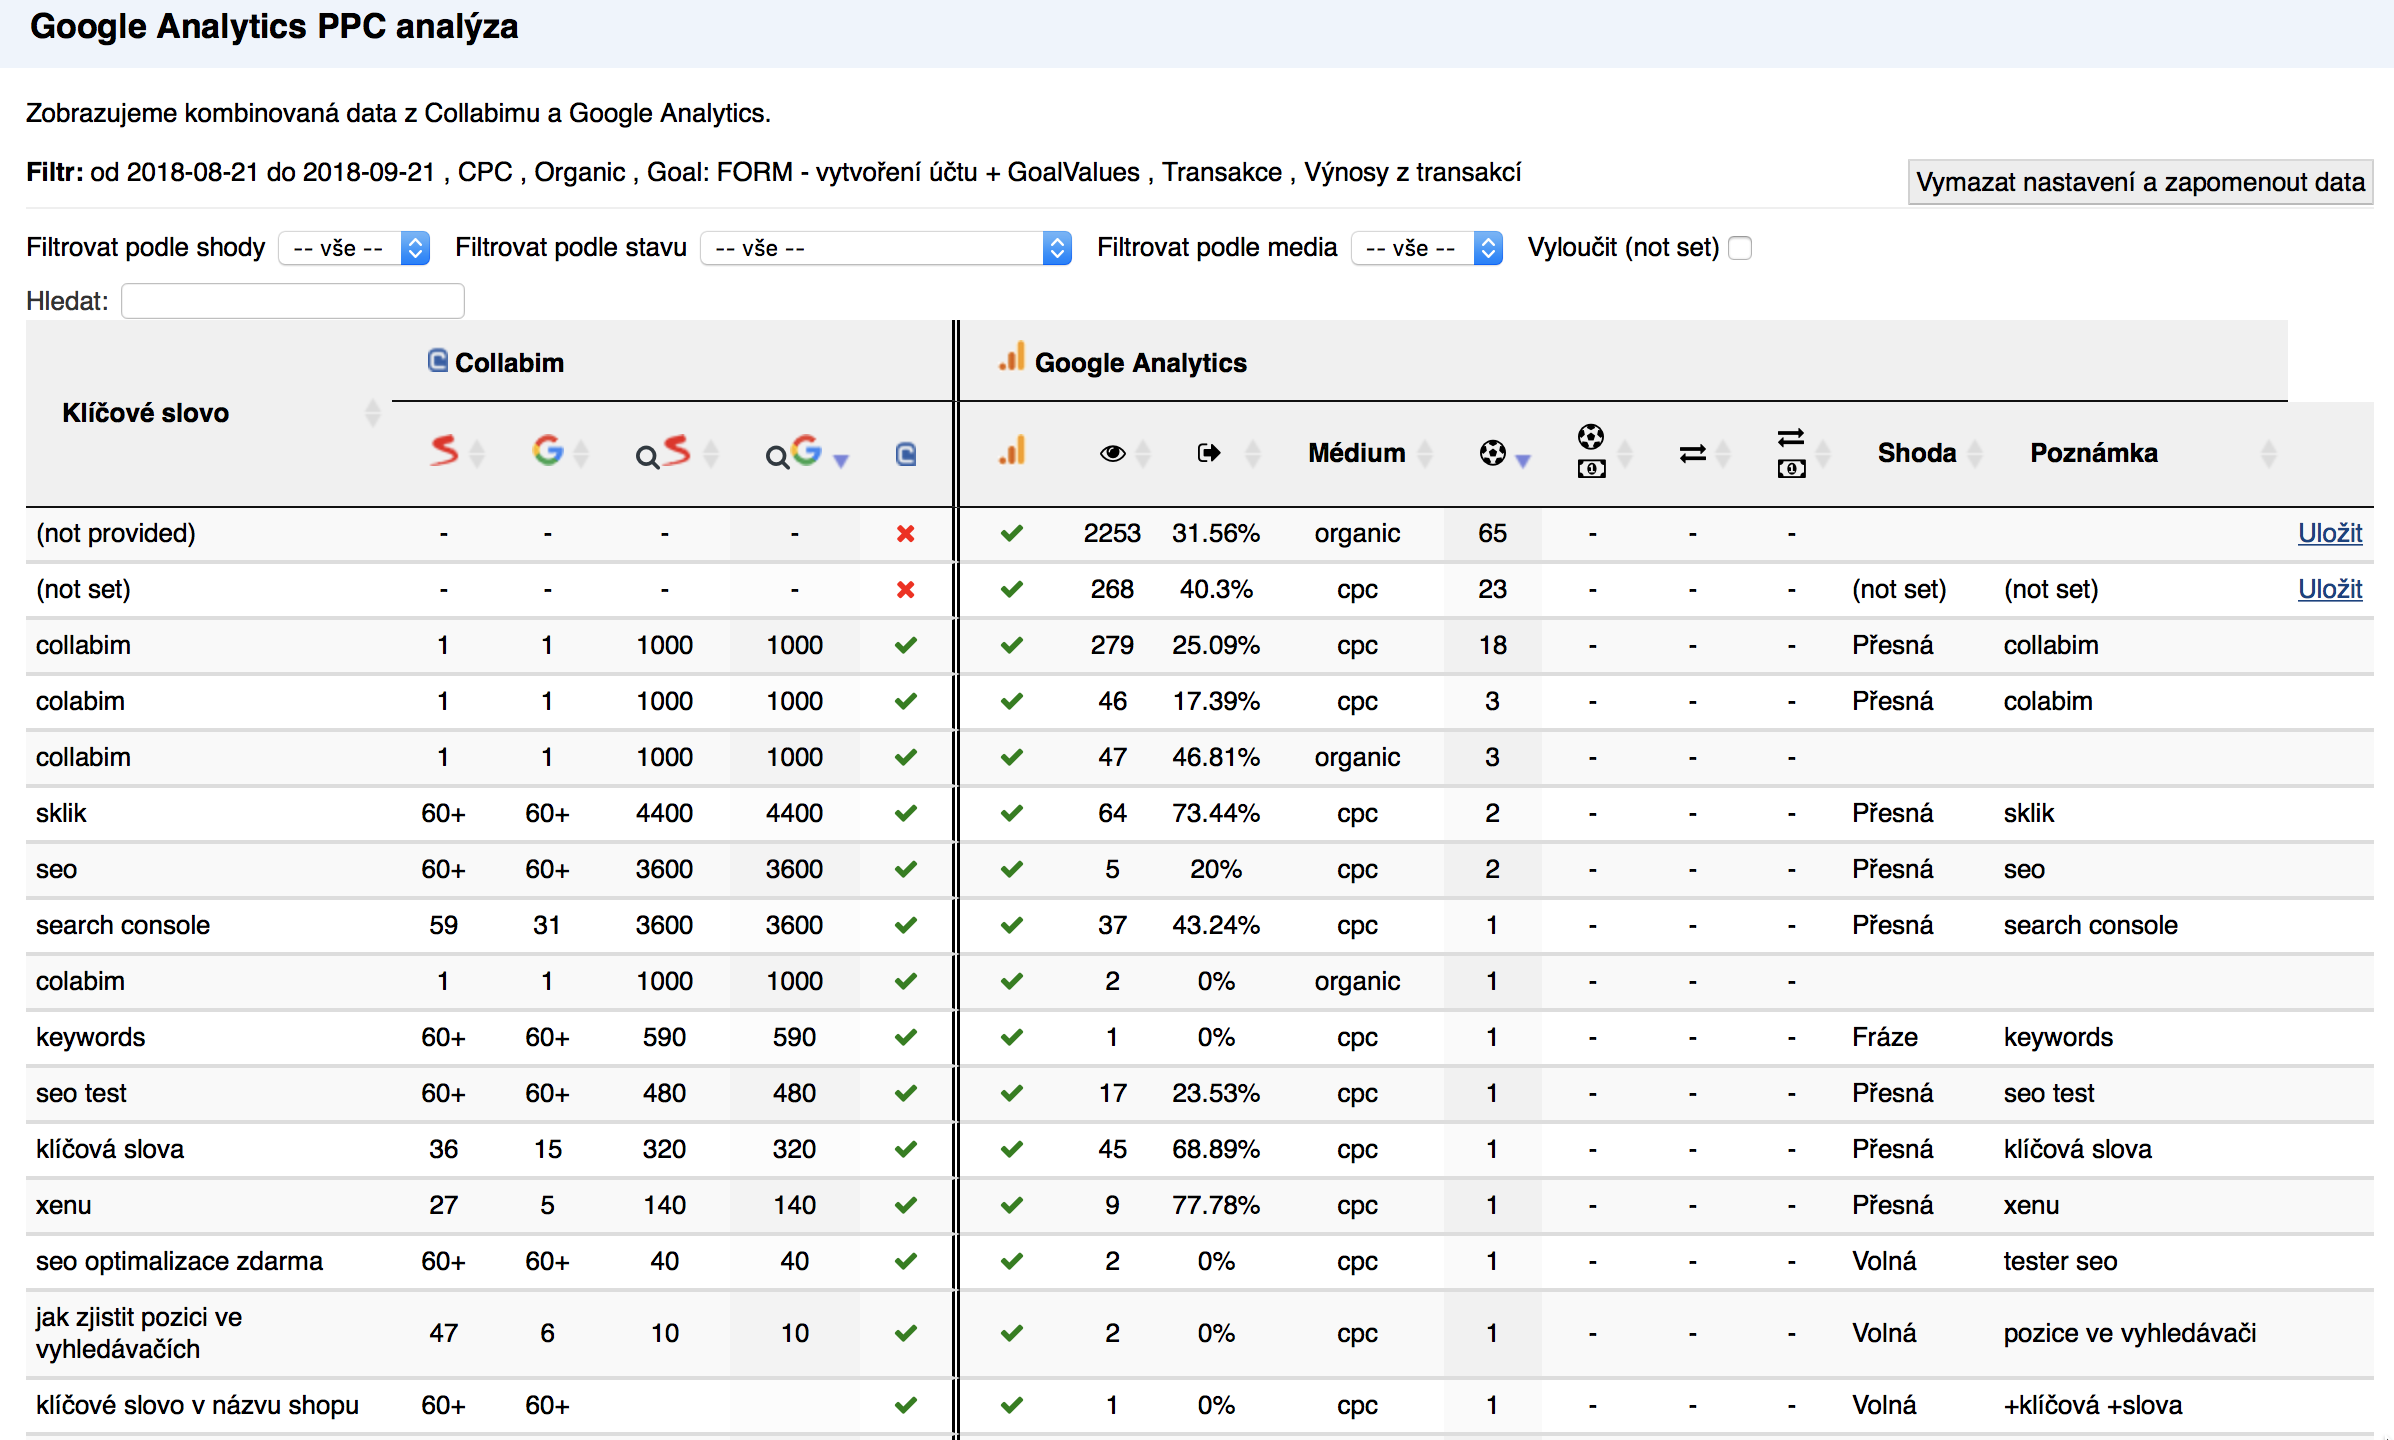This screenshot has width=2394, height=1440.
Task: Click visits value 2253
Action: pyautogui.click(x=1112, y=534)
